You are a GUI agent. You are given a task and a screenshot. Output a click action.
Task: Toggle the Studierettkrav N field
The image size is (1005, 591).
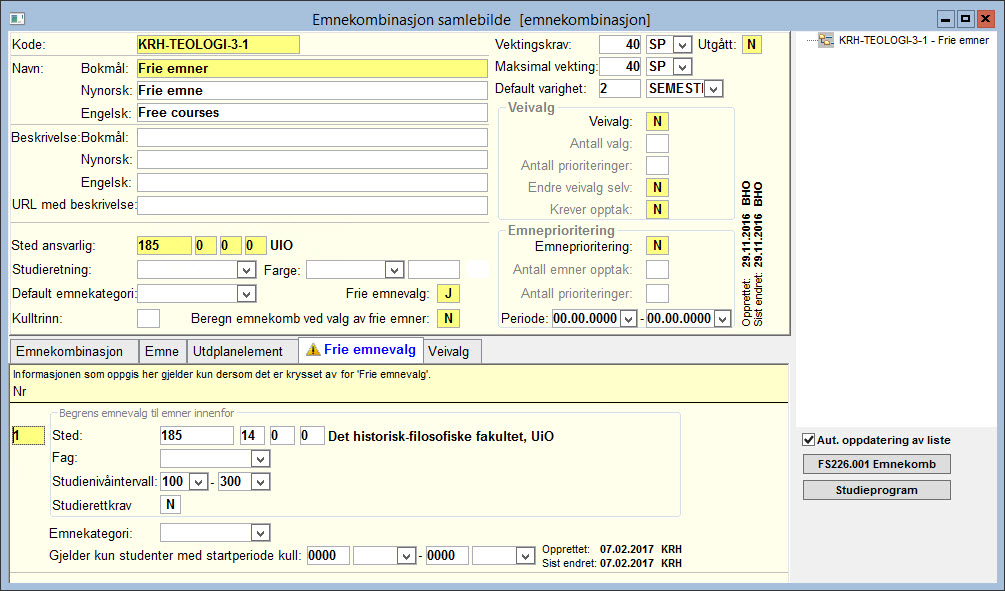[170, 505]
